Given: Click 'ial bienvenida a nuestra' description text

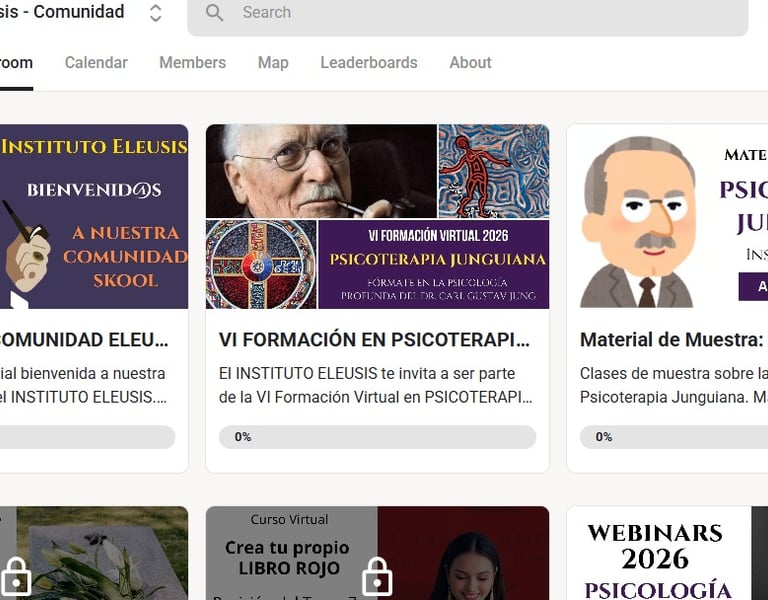Looking at the screenshot, I should coord(83,374).
